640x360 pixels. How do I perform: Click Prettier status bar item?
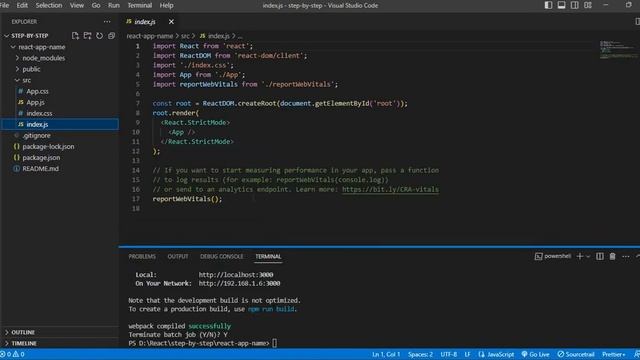(x=613, y=354)
